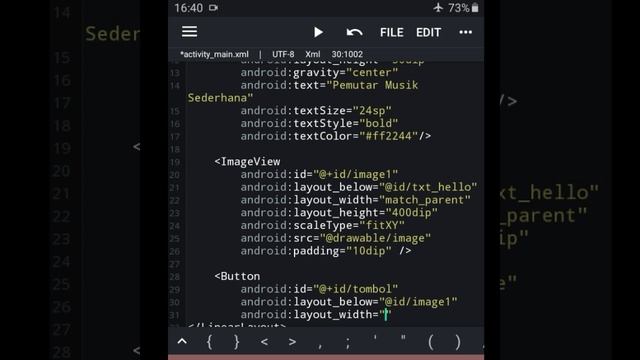Insert comma from symbol bar
Screen dimensions: 640x360
click(320, 345)
